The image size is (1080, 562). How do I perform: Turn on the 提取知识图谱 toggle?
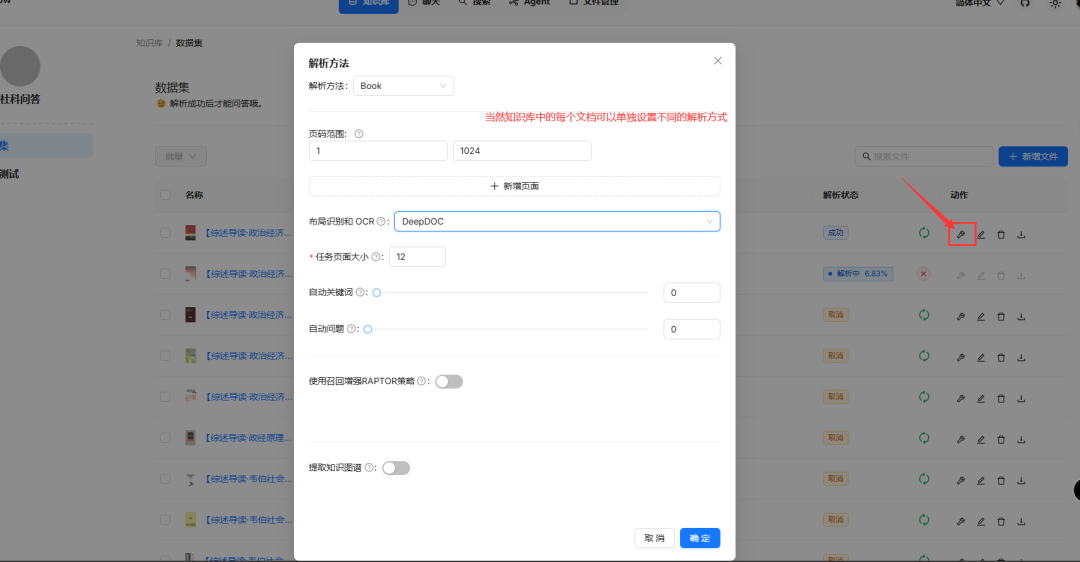pyautogui.click(x=396, y=468)
